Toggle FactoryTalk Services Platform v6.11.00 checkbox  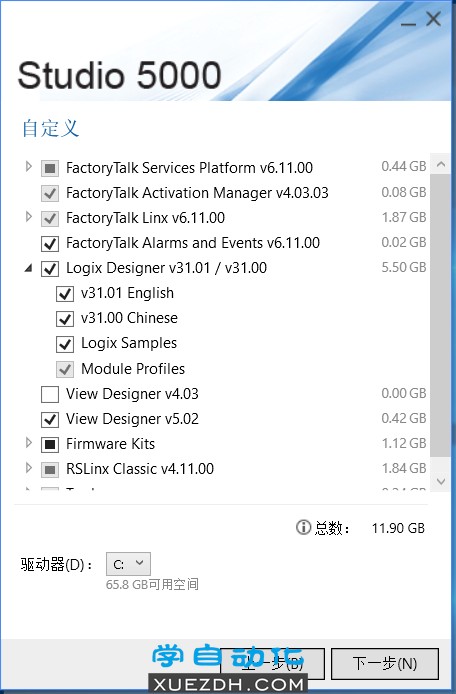point(50,168)
